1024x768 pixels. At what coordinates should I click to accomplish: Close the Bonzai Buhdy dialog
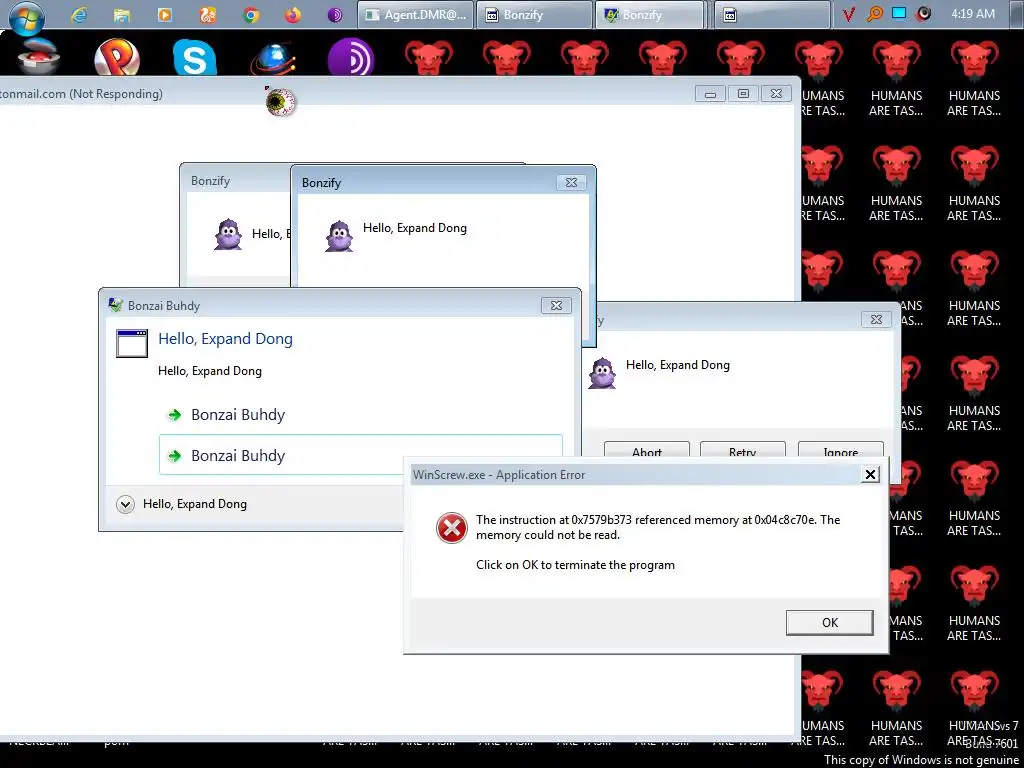click(x=556, y=306)
